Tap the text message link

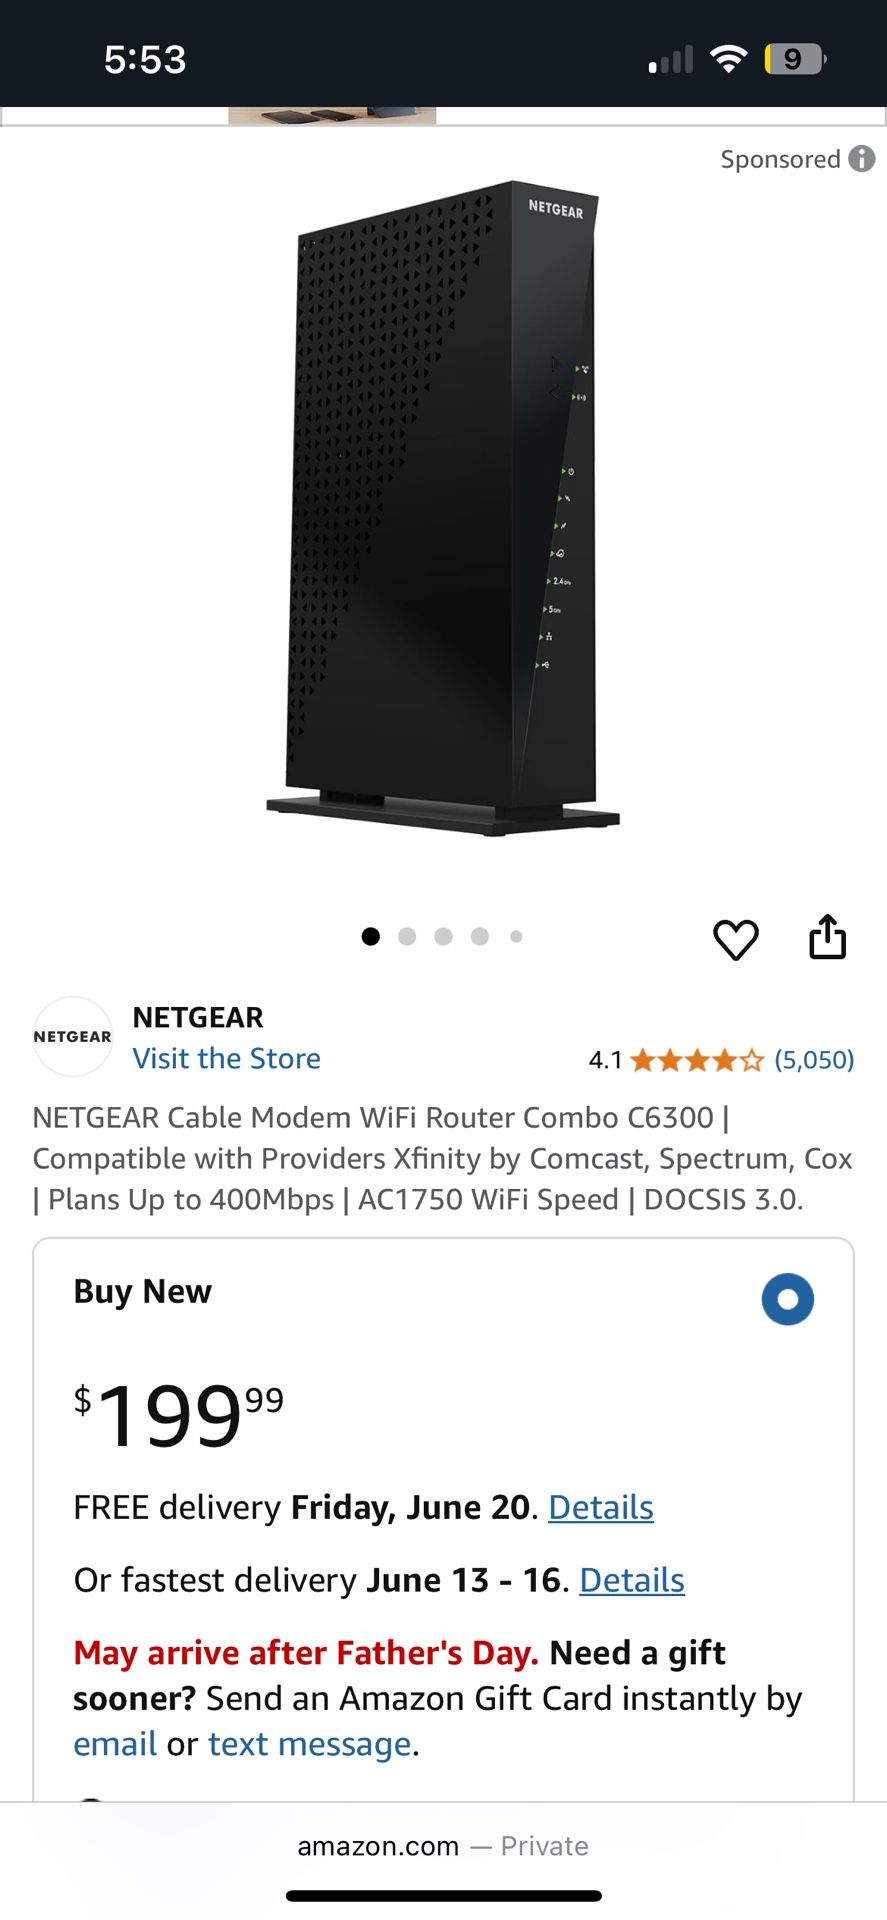coord(310,1744)
